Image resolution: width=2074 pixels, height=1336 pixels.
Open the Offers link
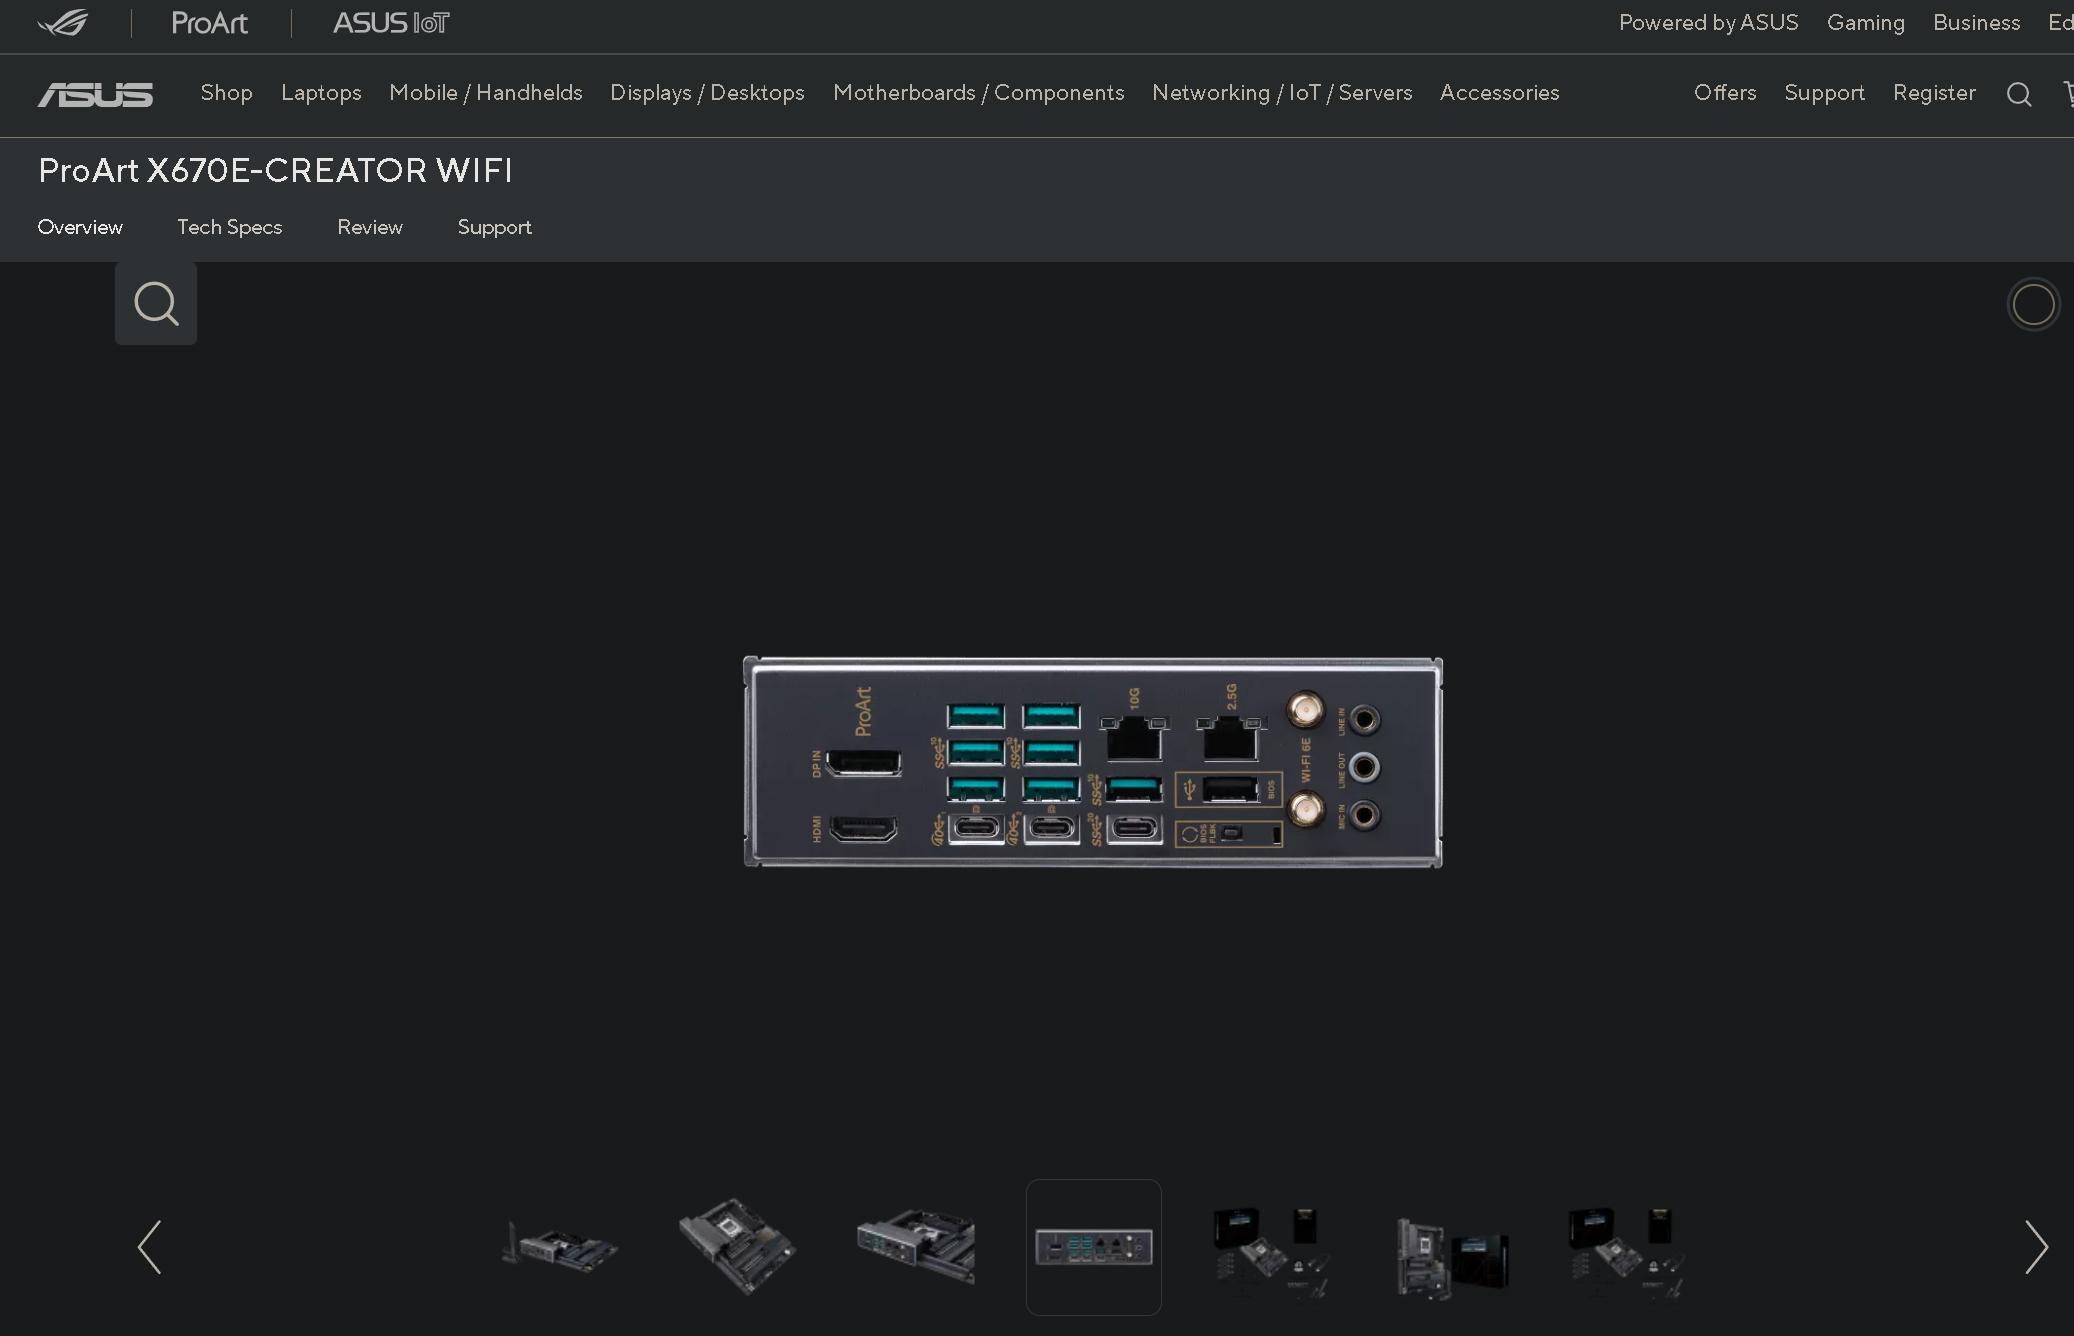(x=1724, y=93)
